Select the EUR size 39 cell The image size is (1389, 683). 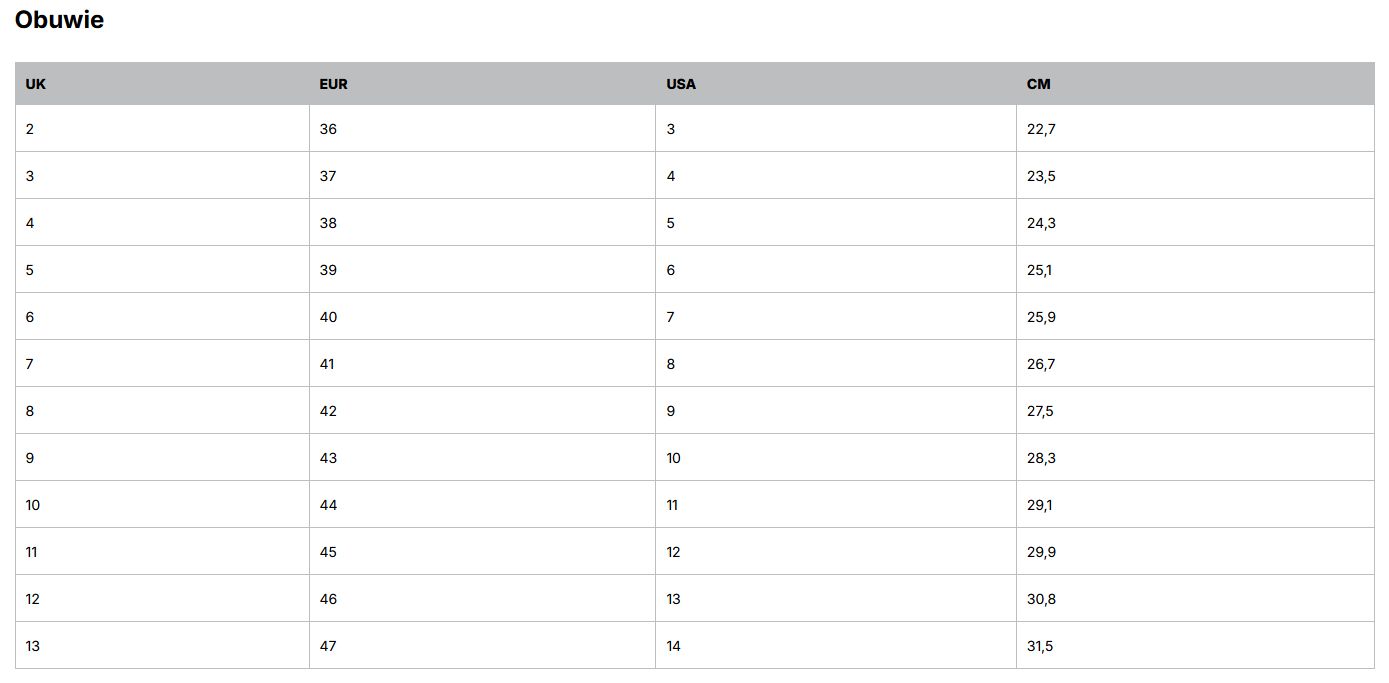click(x=328, y=270)
